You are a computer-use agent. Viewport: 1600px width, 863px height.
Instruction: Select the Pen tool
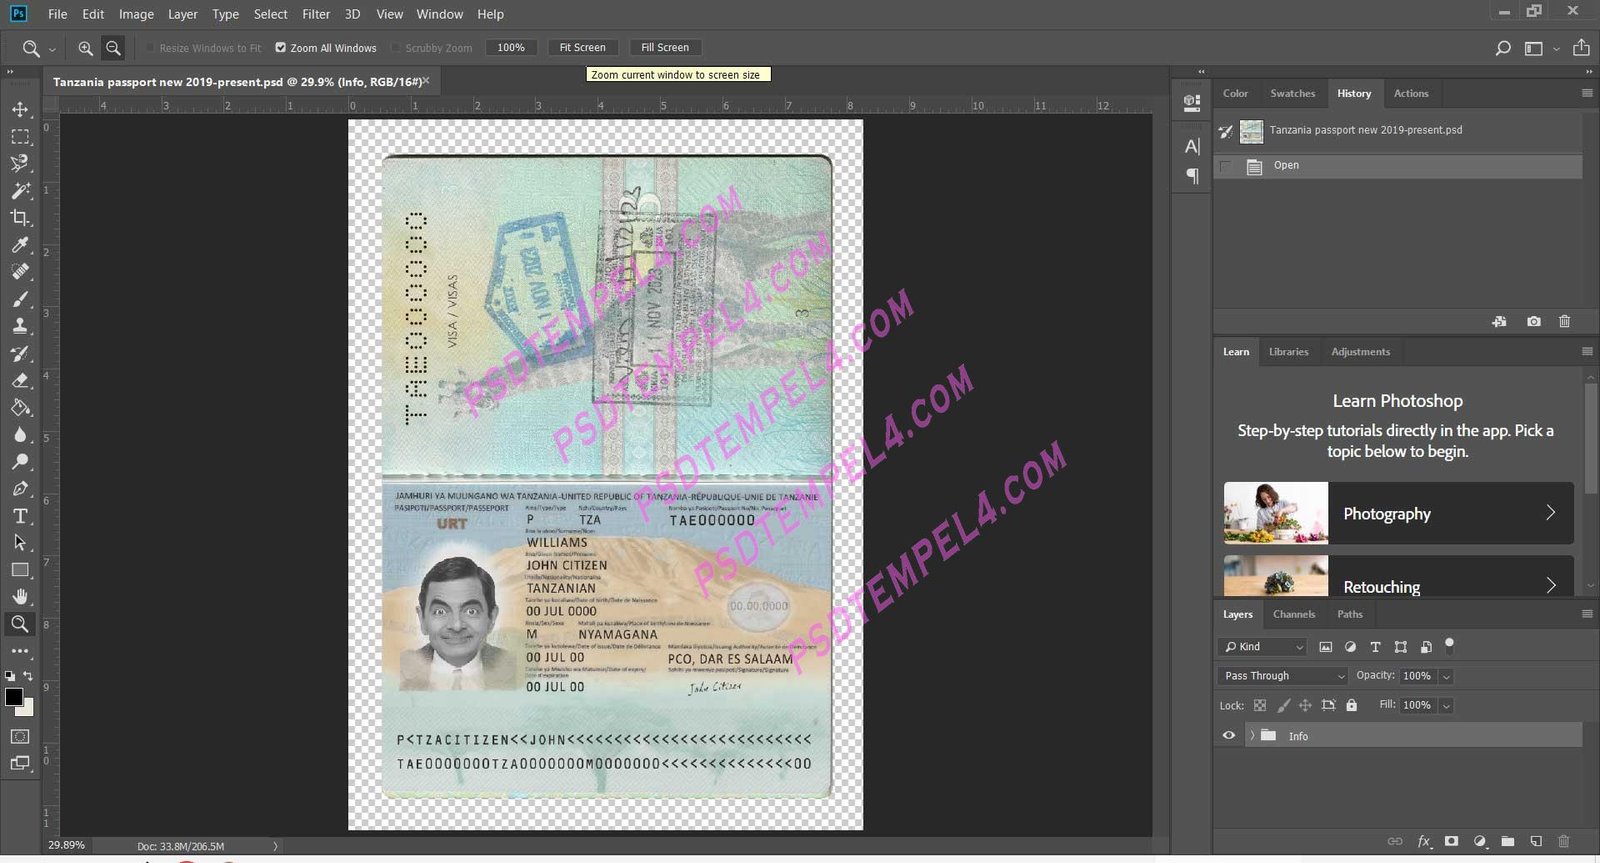tap(20, 488)
